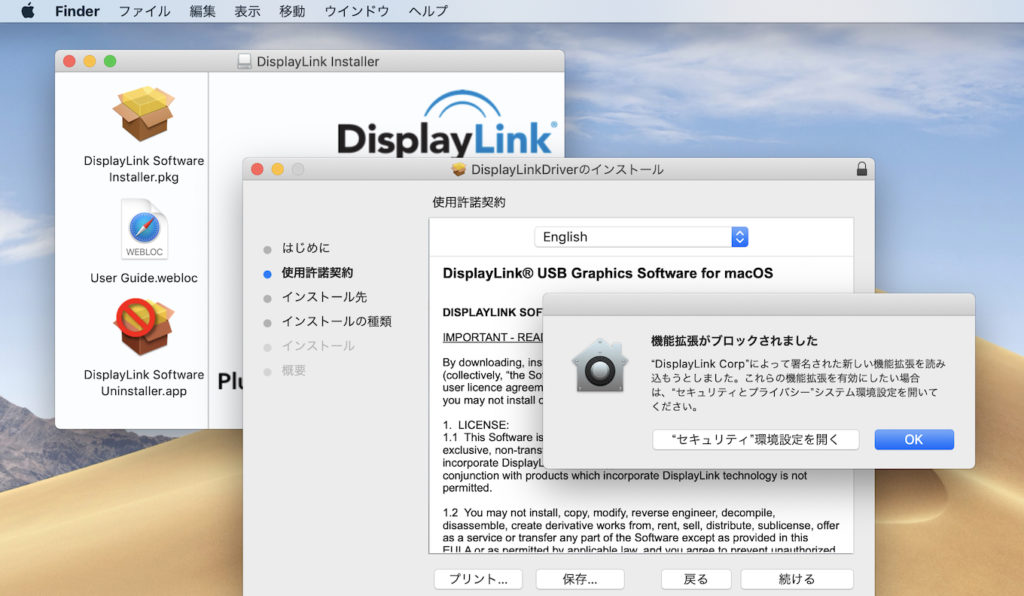Image resolution: width=1024 pixels, height=596 pixels.
Task: Open the ファイル menu
Action: 144,11
